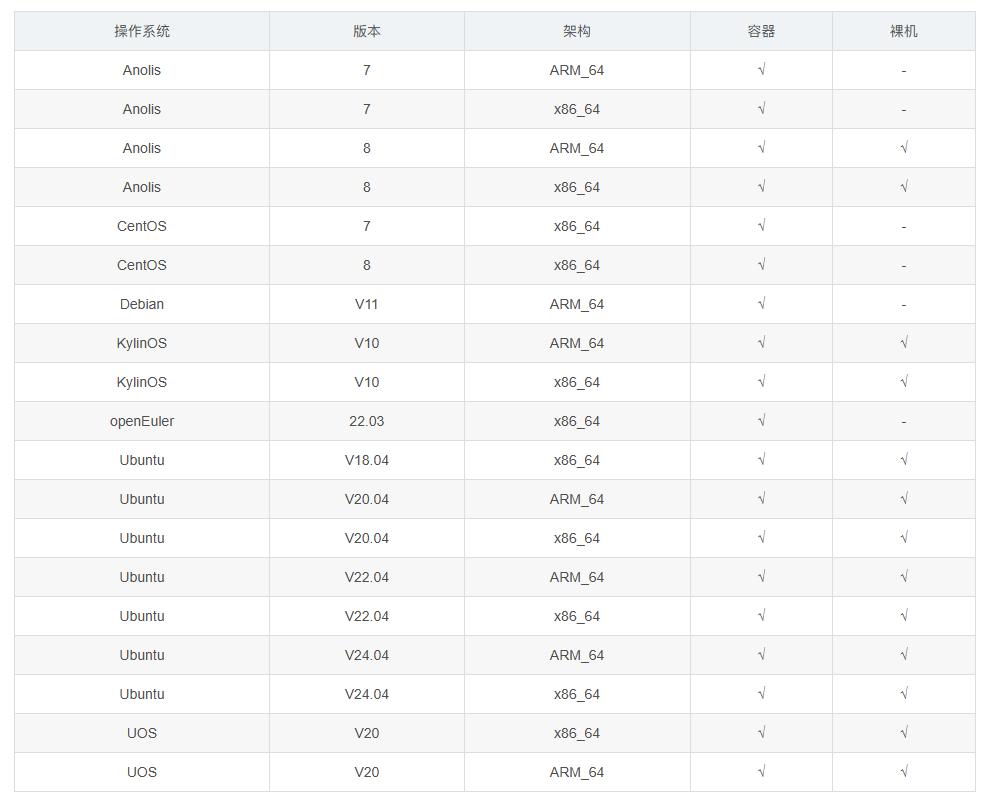Click the 操作系统 column header
The image size is (987, 800).
tap(142, 31)
